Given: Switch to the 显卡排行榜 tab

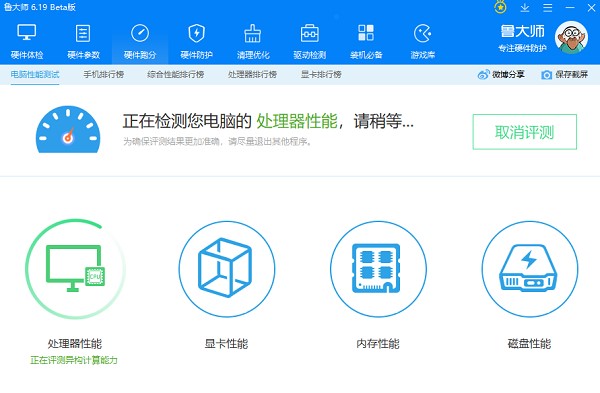Looking at the screenshot, I should coord(321,74).
